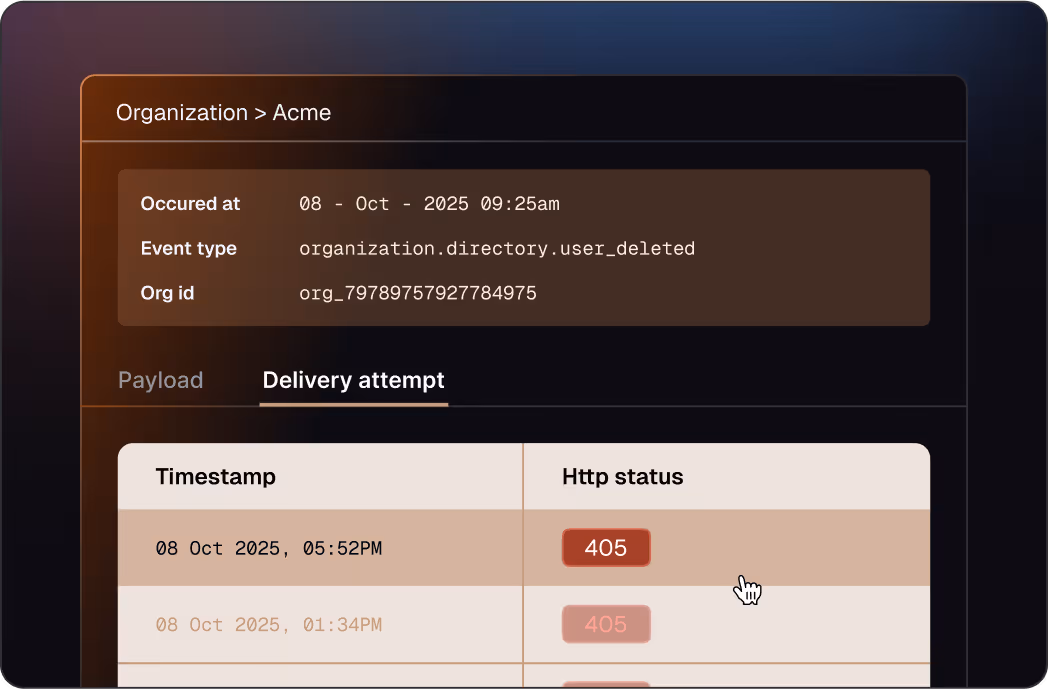Click the Acme breadcrumb item

[301, 113]
